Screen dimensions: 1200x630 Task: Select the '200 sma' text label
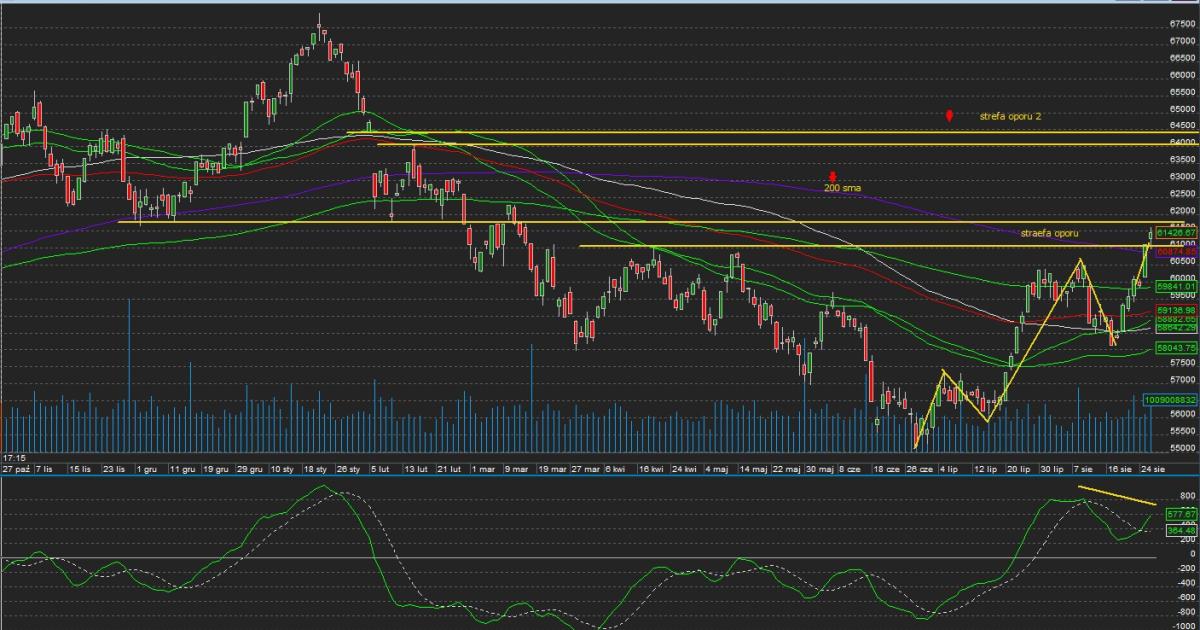click(841, 188)
